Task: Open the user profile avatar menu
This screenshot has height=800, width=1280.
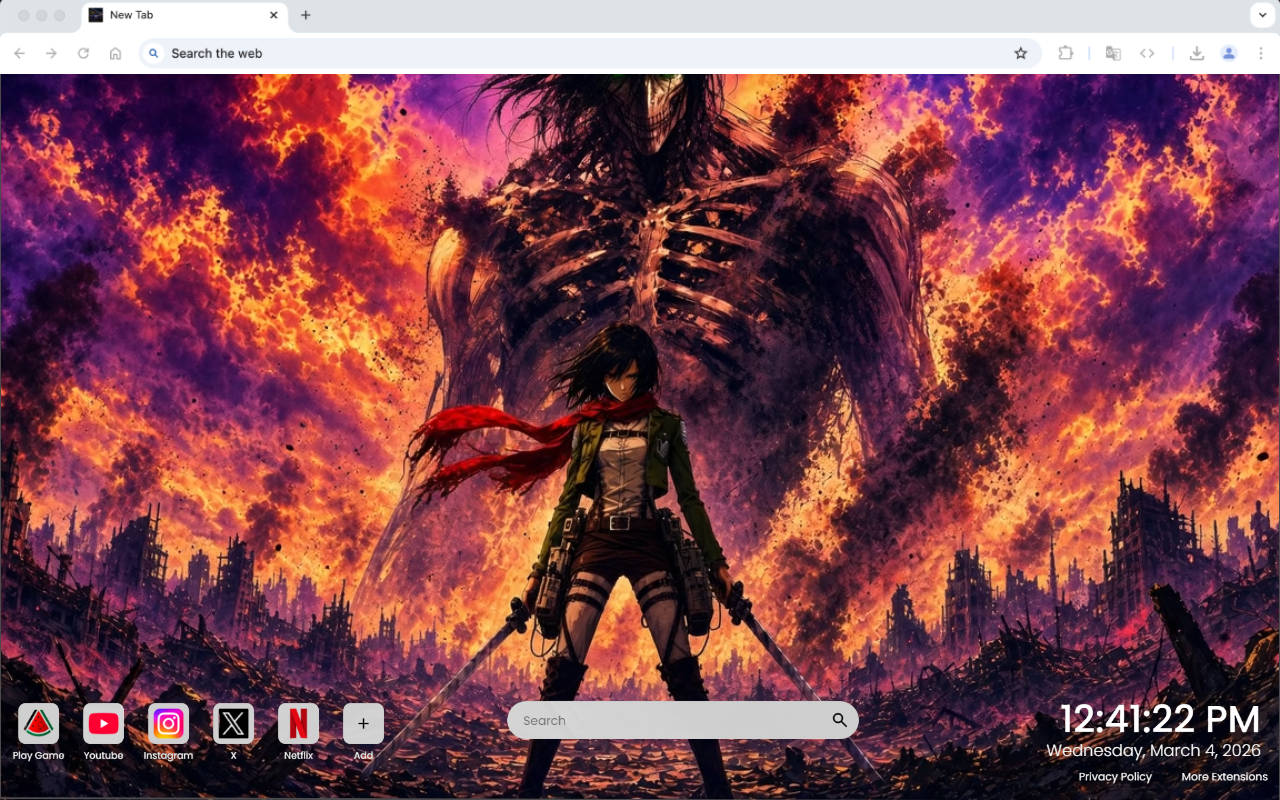Action: [1229, 53]
